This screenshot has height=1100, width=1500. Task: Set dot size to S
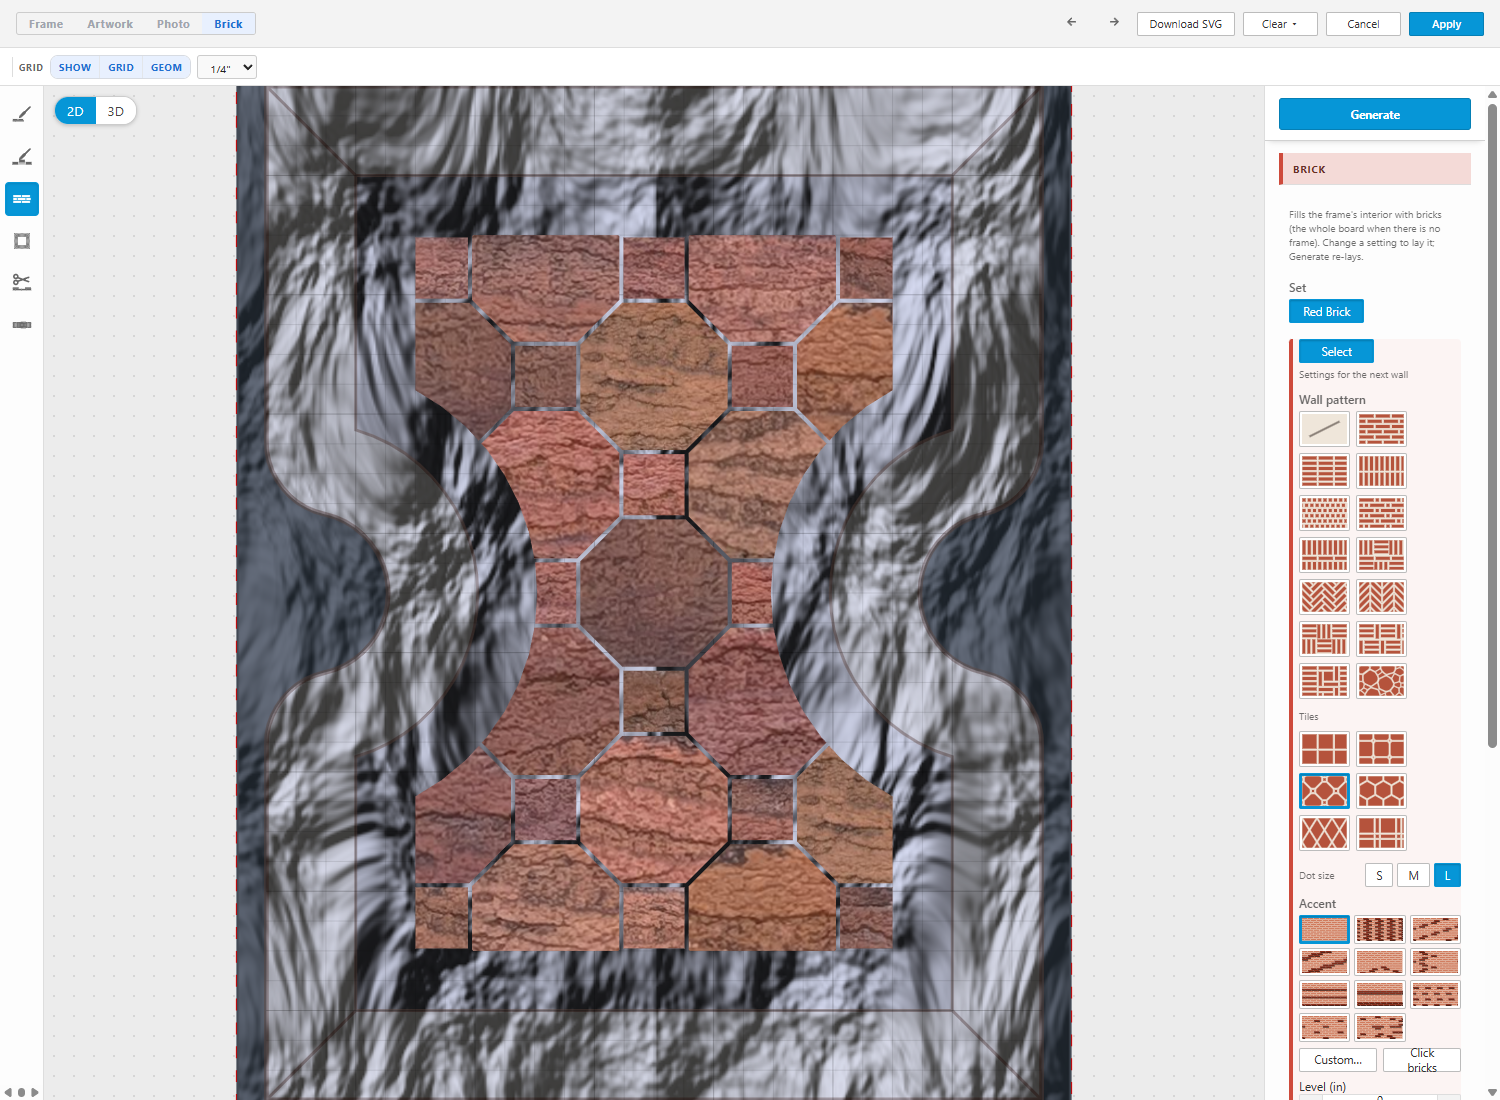pos(1379,875)
